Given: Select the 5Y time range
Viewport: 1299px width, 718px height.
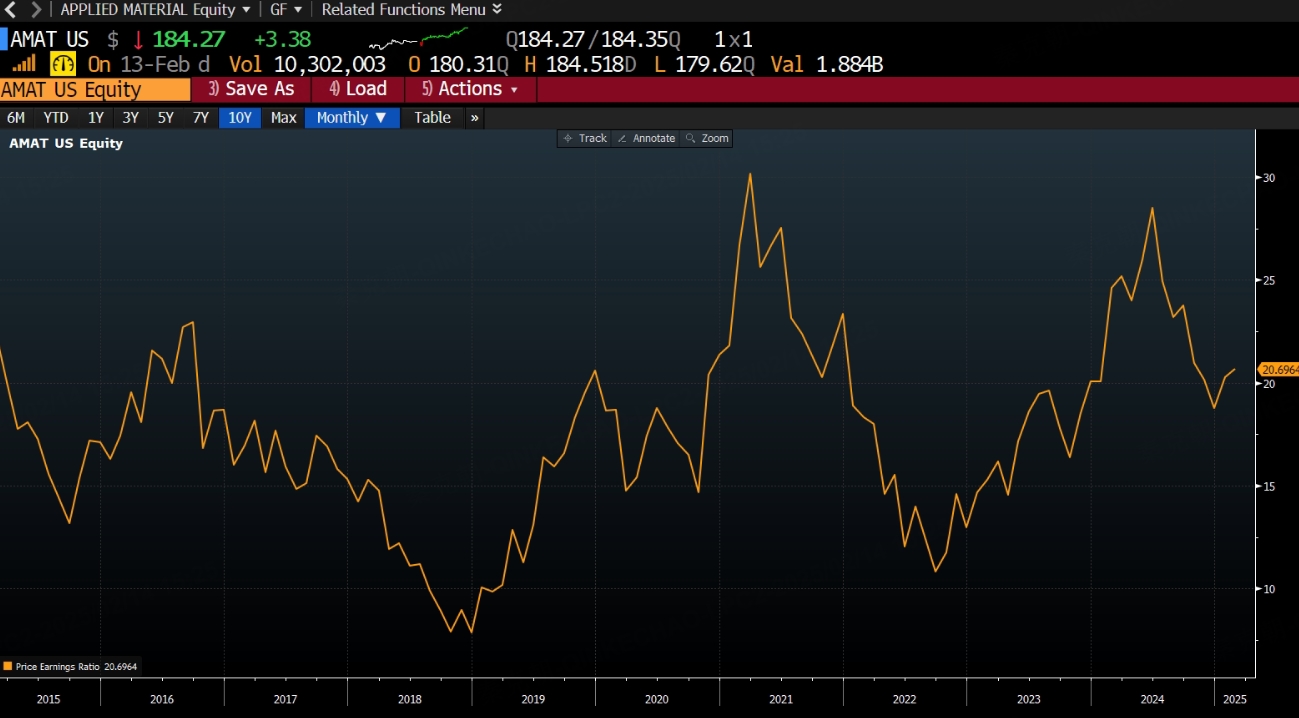Looking at the screenshot, I should (x=166, y=117).
